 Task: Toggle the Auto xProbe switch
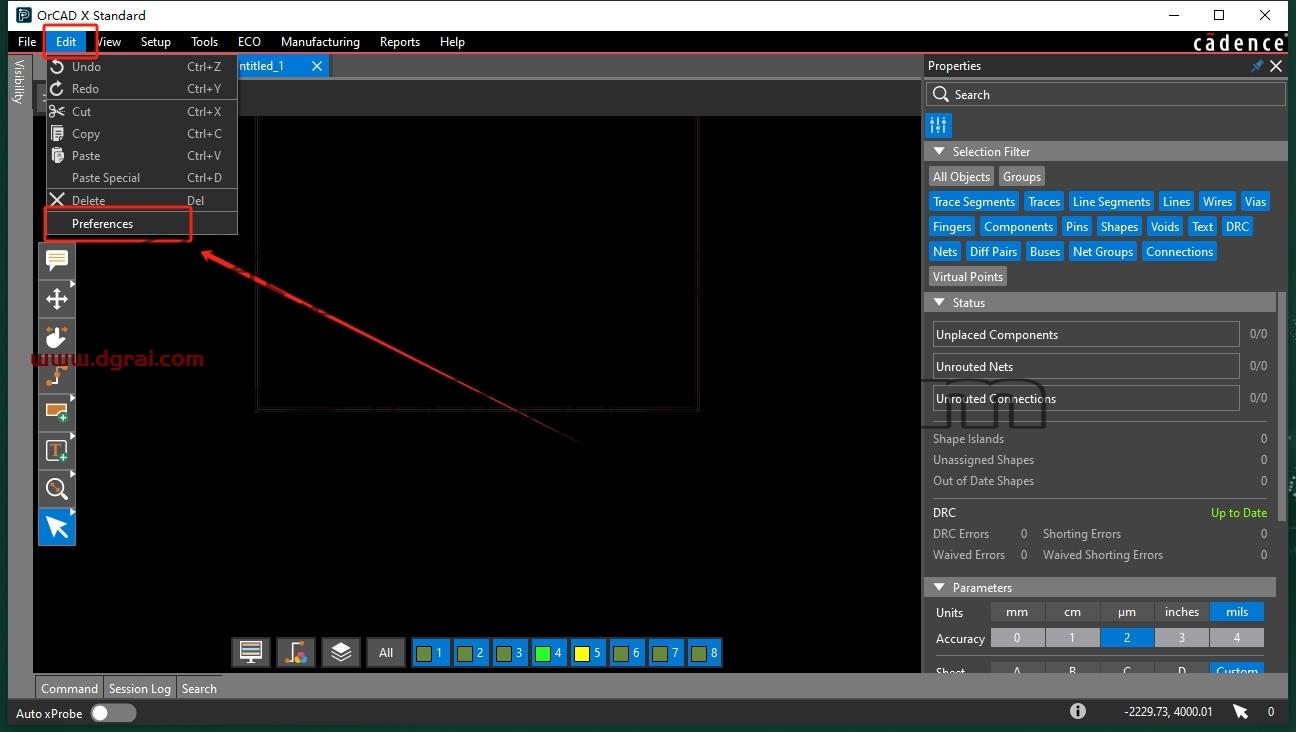click(113, 713)
